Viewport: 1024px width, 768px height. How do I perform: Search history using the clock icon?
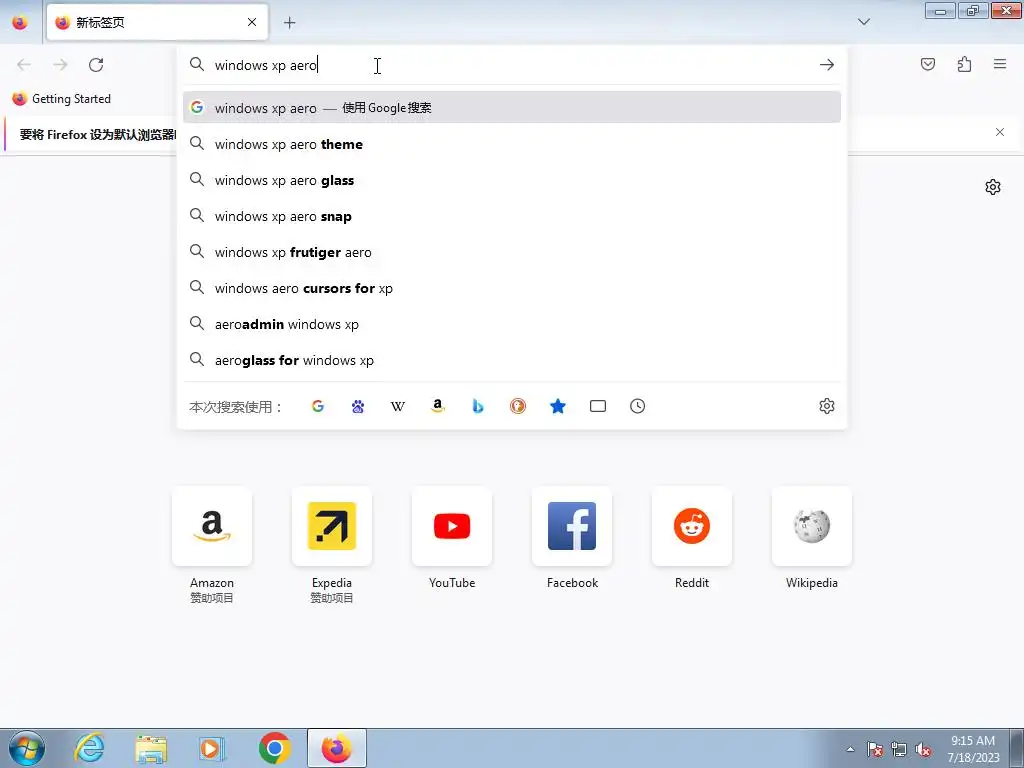(x=637, y=406)
